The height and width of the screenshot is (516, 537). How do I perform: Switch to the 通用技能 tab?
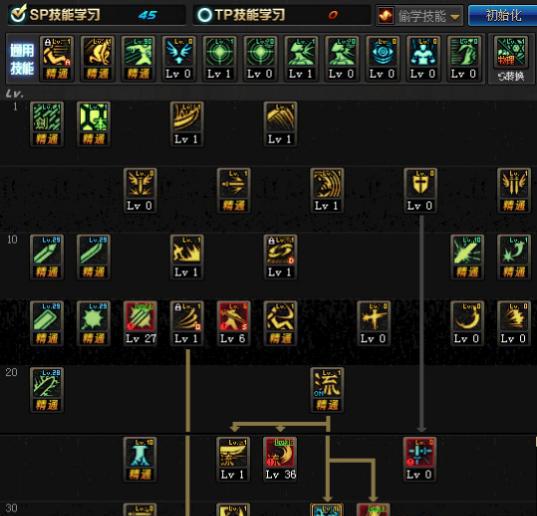pos(22,59)
